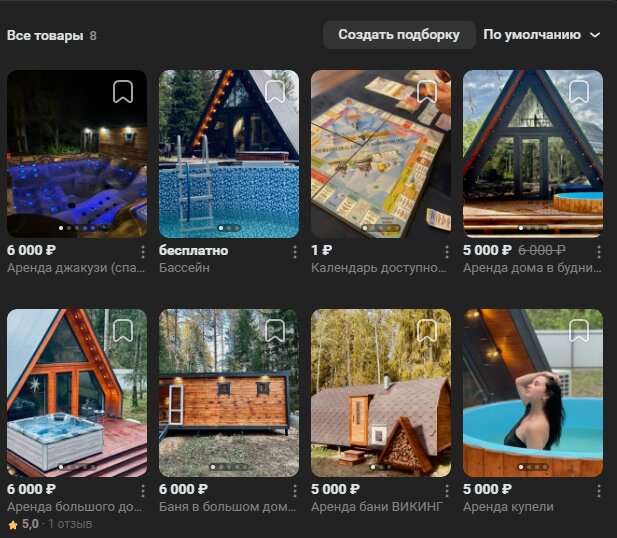Save the Аренда дома в будни item bookmark
The height and width of the screenshot is (538, 617).
pos(579,91)
